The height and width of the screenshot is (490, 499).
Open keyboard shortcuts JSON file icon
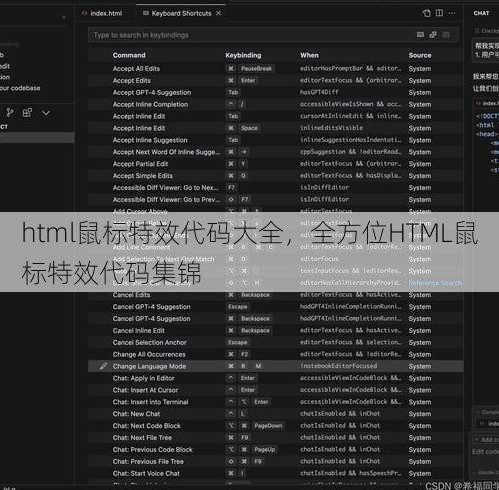click(x=426, y=13)
